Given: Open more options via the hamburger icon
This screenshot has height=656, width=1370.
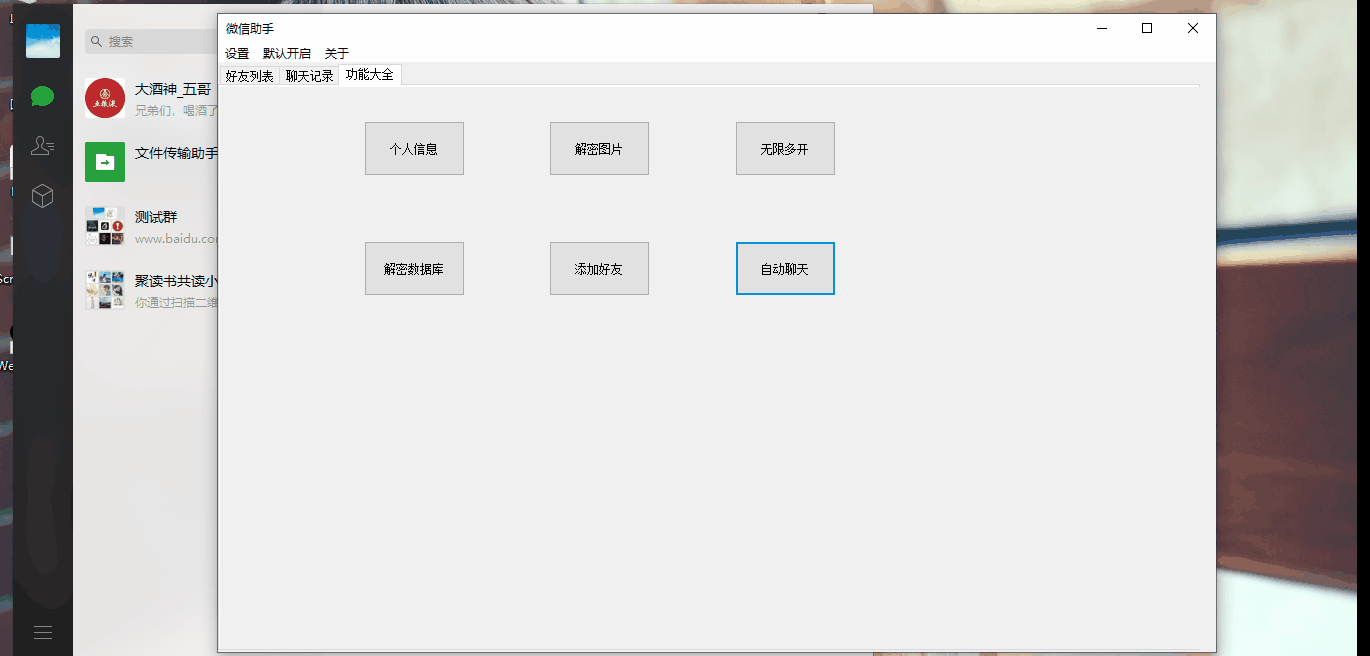Looking at the screenshot, I should pyautogui.click(x=42, y=631).
